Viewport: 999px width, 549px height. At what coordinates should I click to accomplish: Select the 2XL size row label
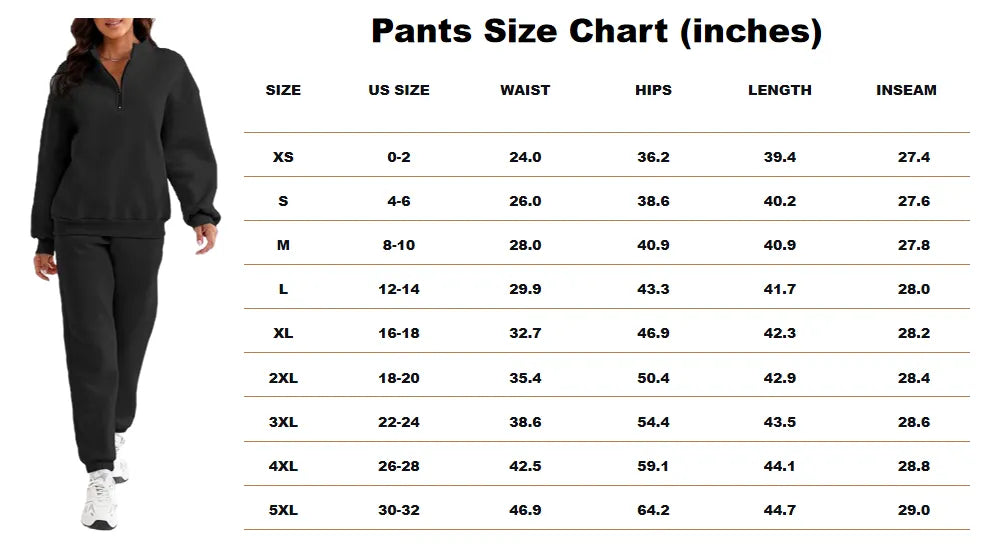pyautogui.click(x=283, y=378)
